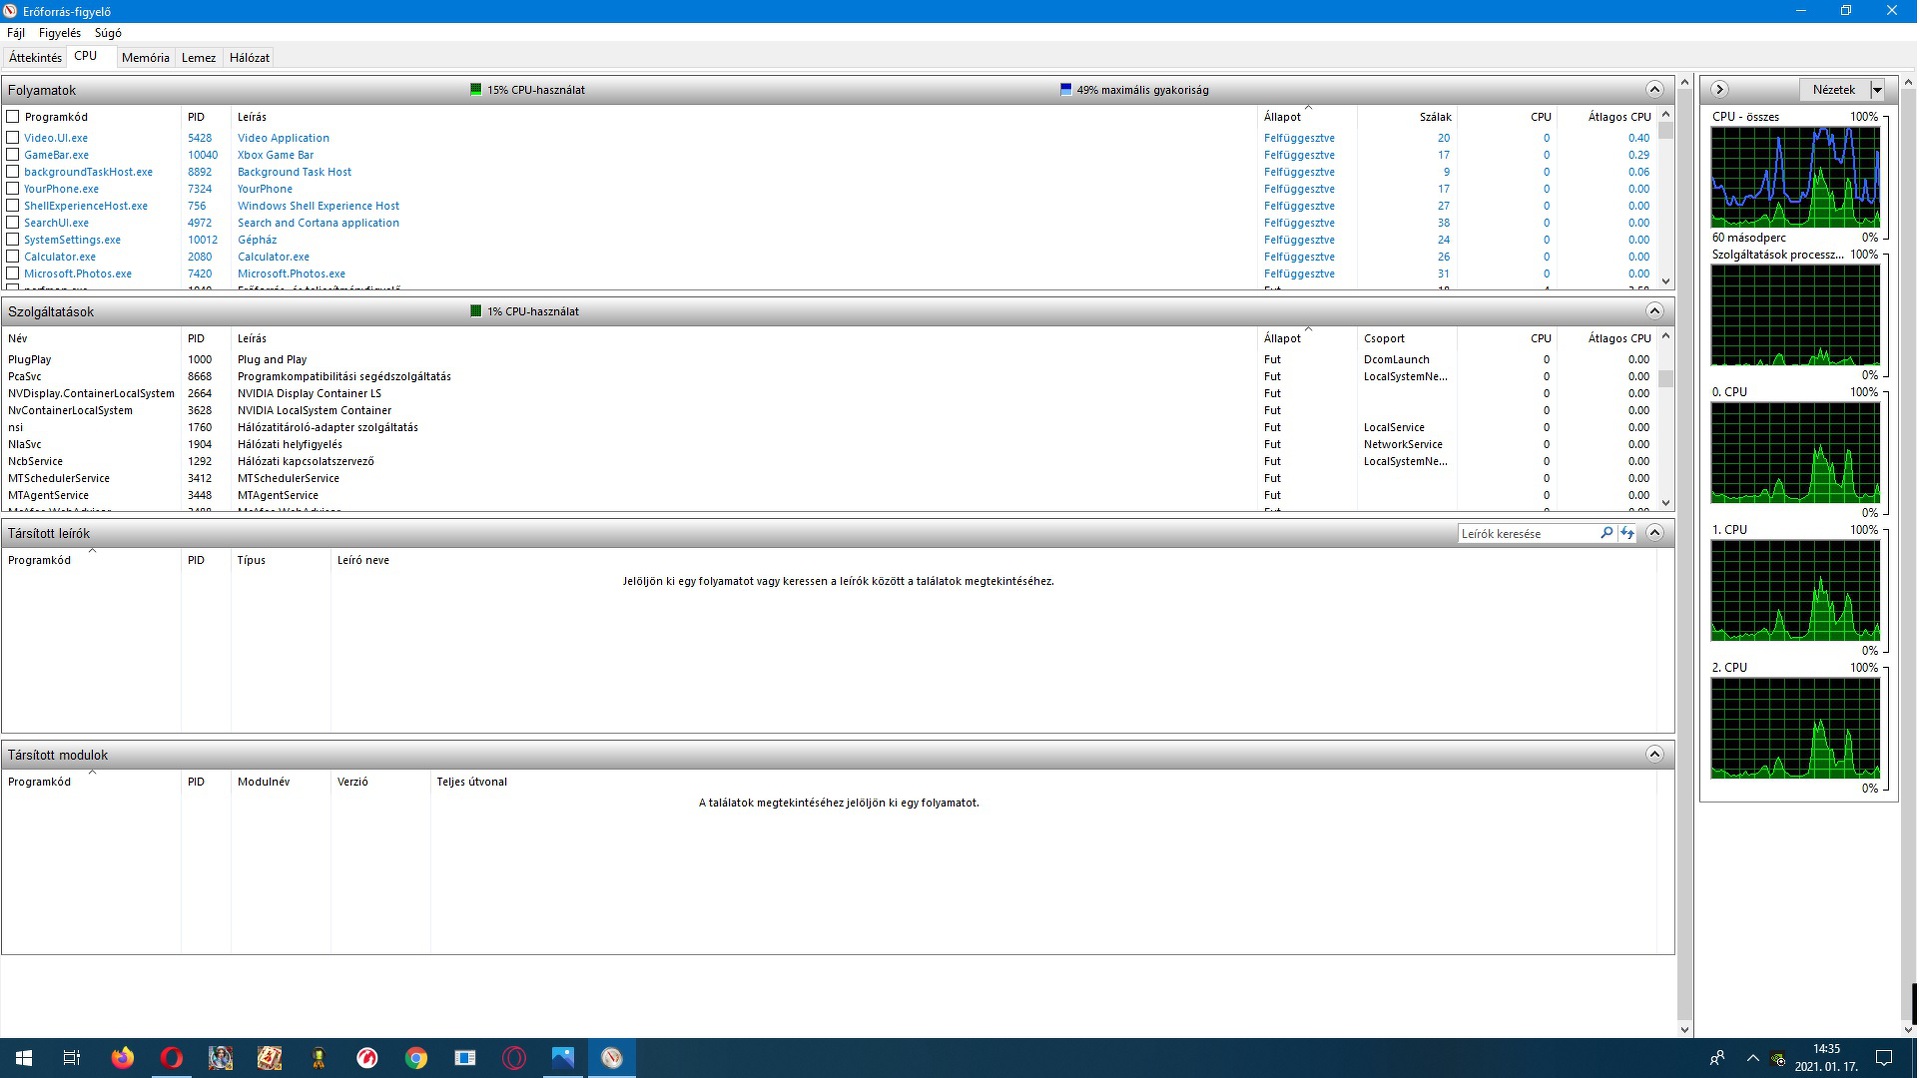Open Google Chrome from the taskbar
The width and height of the screenshot is (1920, 1078).
pyautogui.click(x=416, y=1057)
